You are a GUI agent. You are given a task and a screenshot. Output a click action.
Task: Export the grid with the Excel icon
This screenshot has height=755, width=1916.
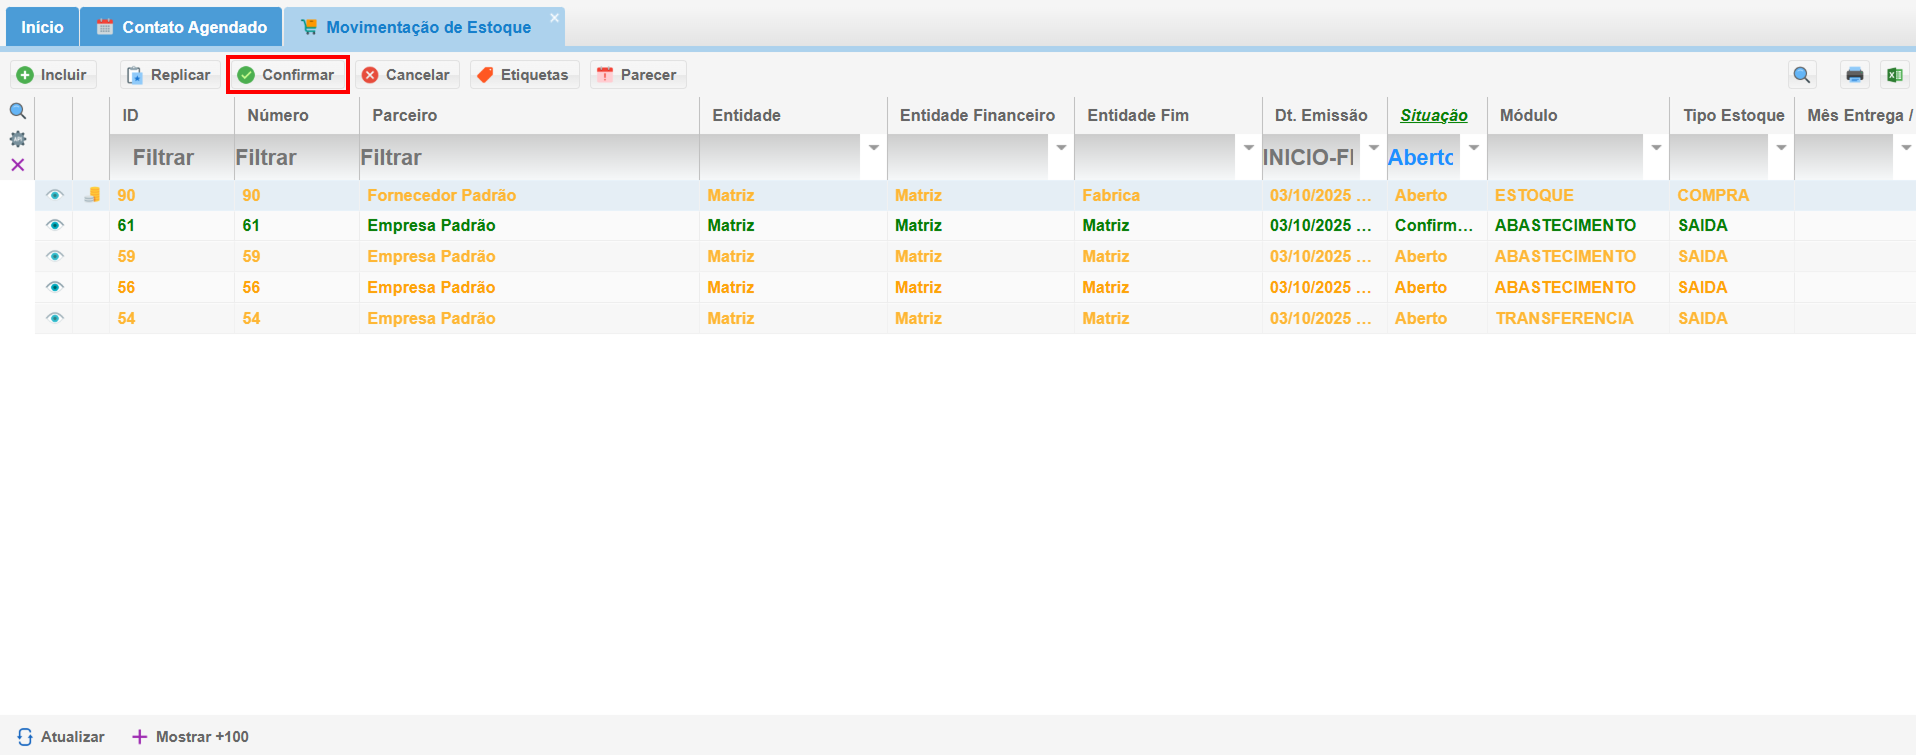click(1894, 75)
